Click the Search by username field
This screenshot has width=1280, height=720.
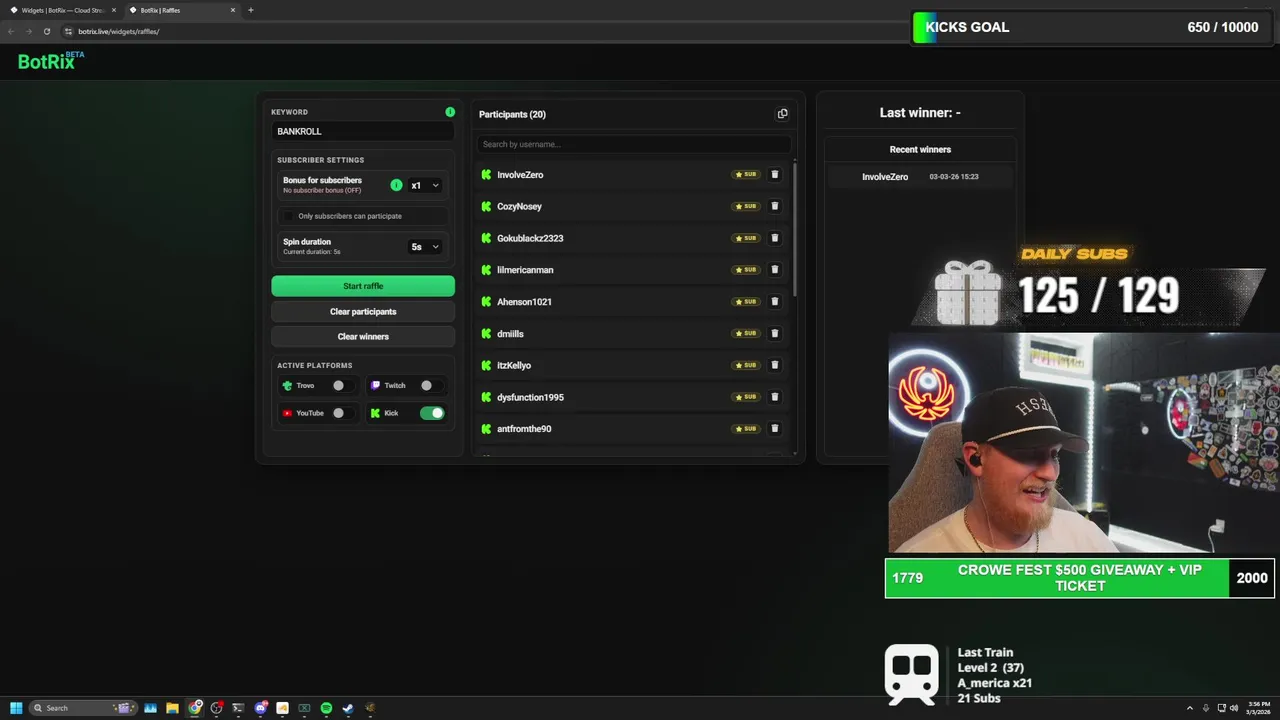tap(633, 144)
